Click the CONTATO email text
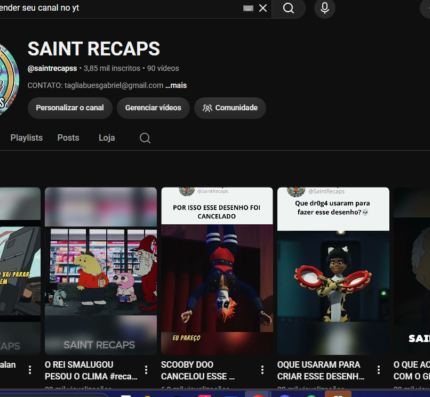The height and width of the screenshot is (397, 430). coord(95,85)
